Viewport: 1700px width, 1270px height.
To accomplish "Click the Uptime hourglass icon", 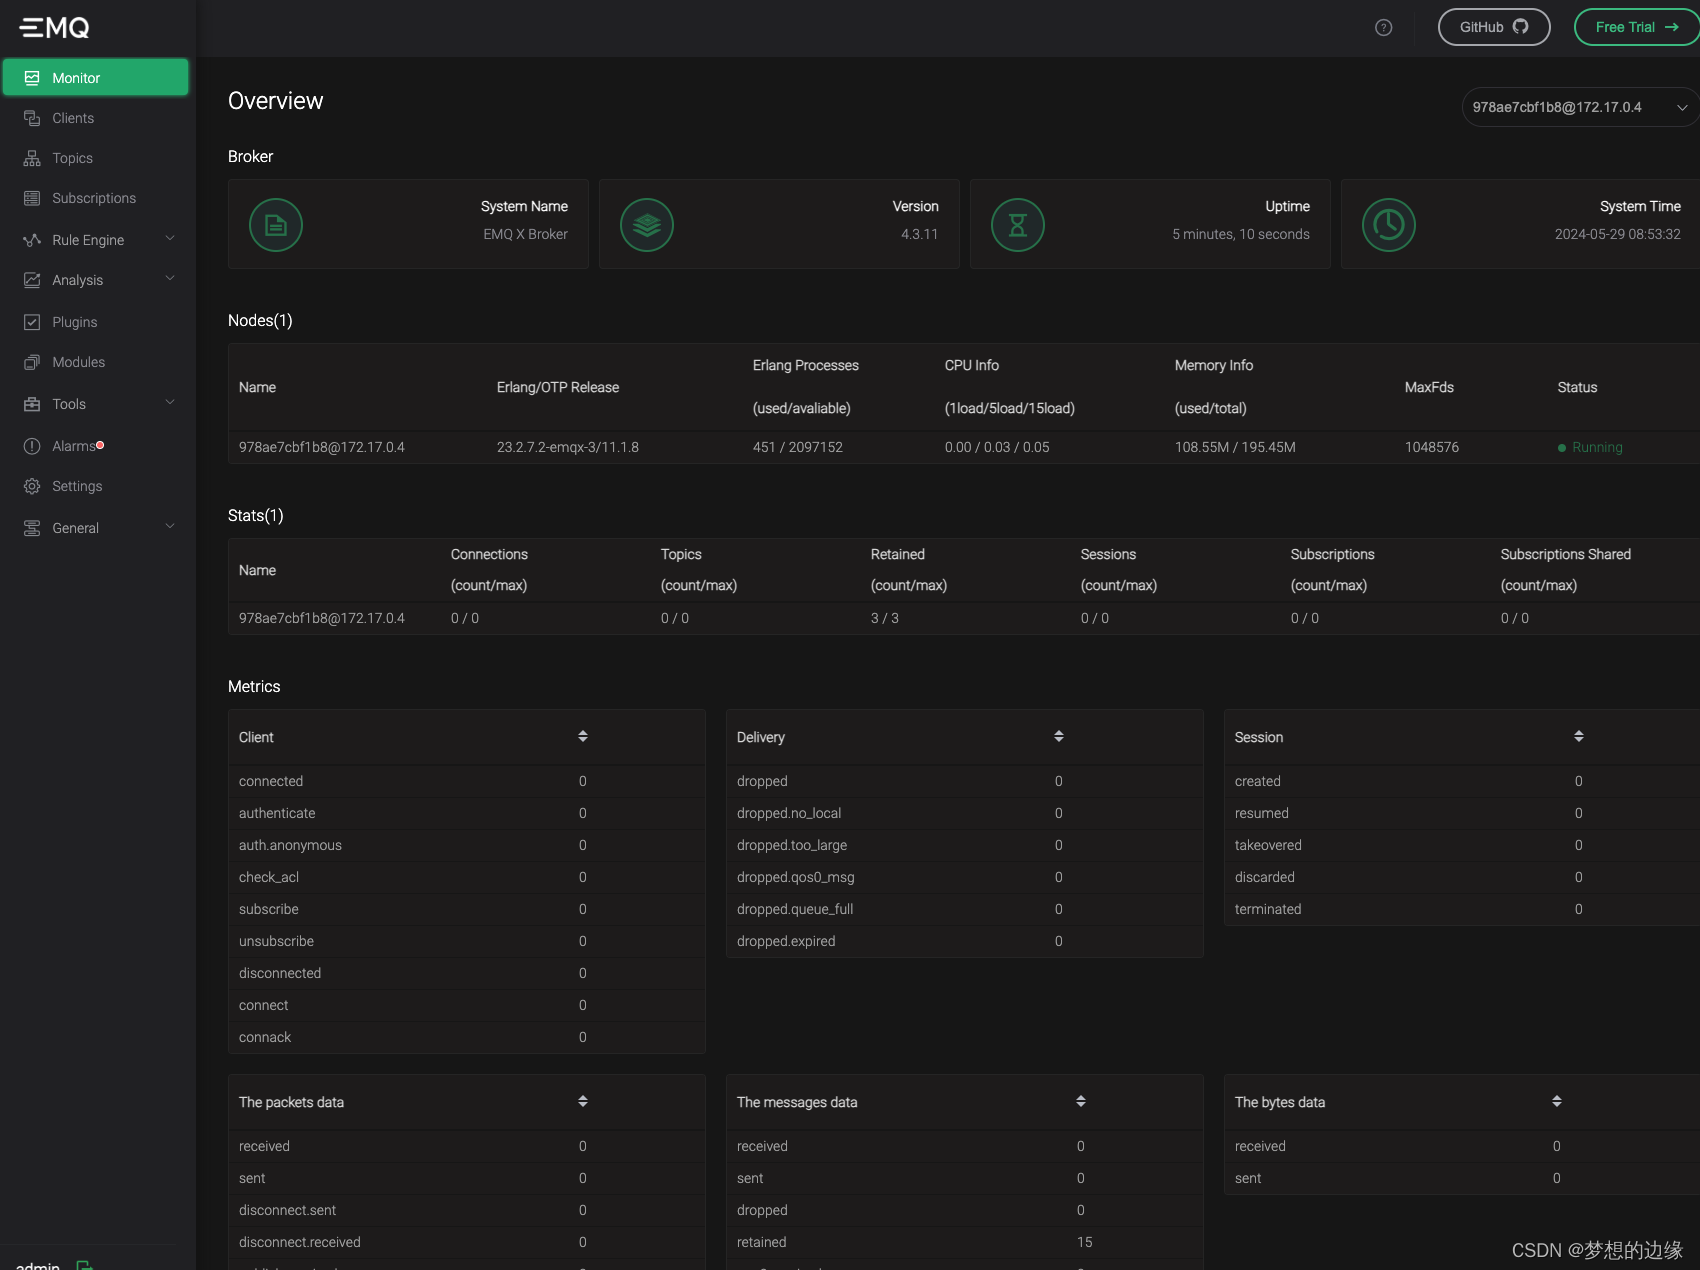I will coord(1018,225).
